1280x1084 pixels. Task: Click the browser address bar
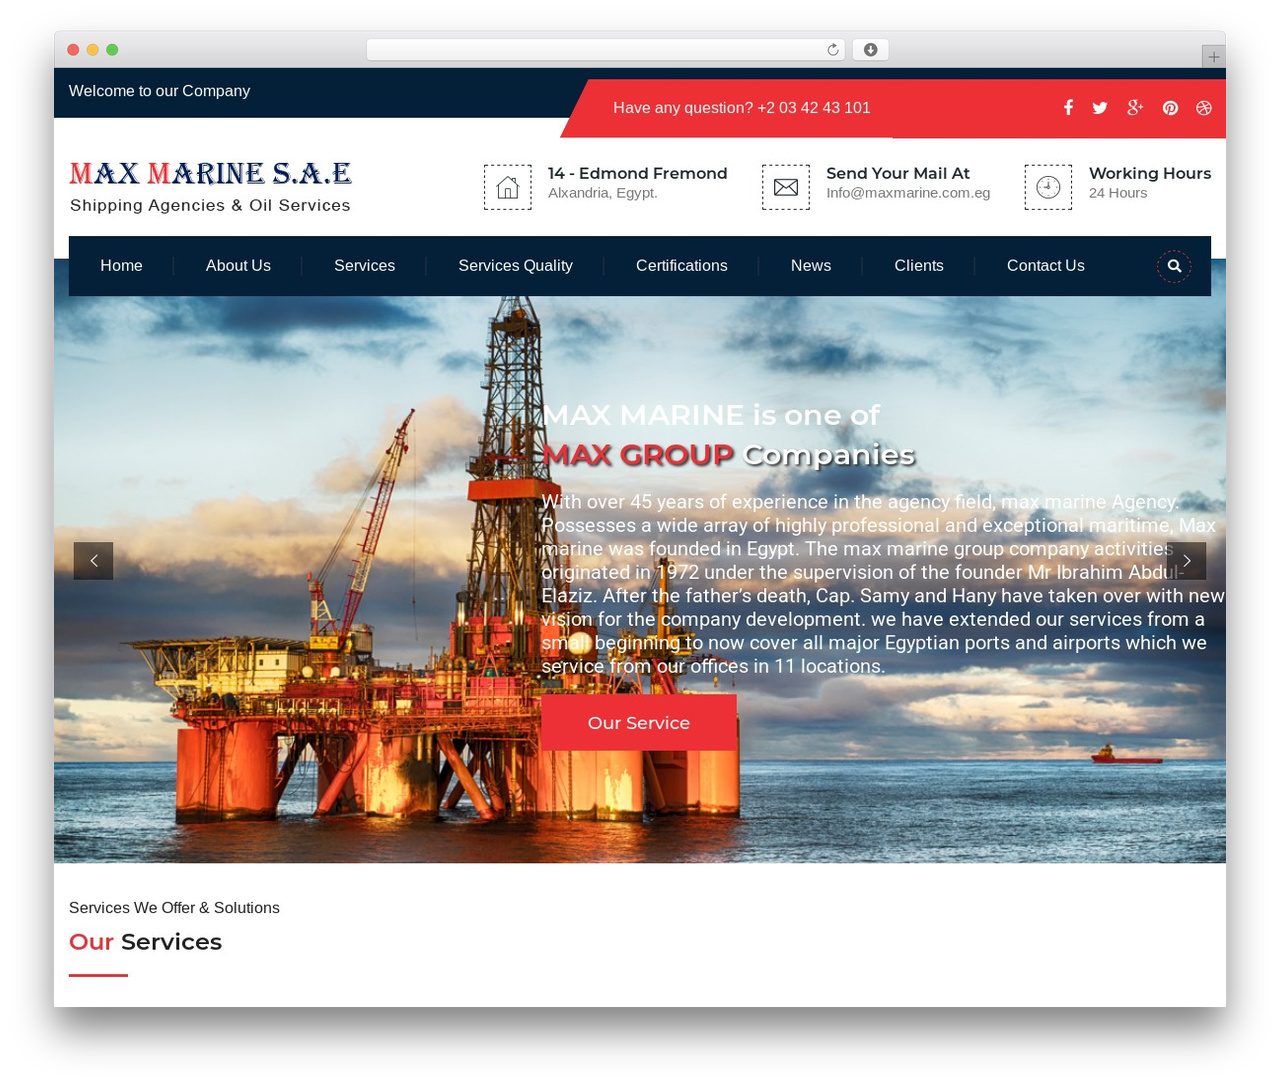click(606, 50)
